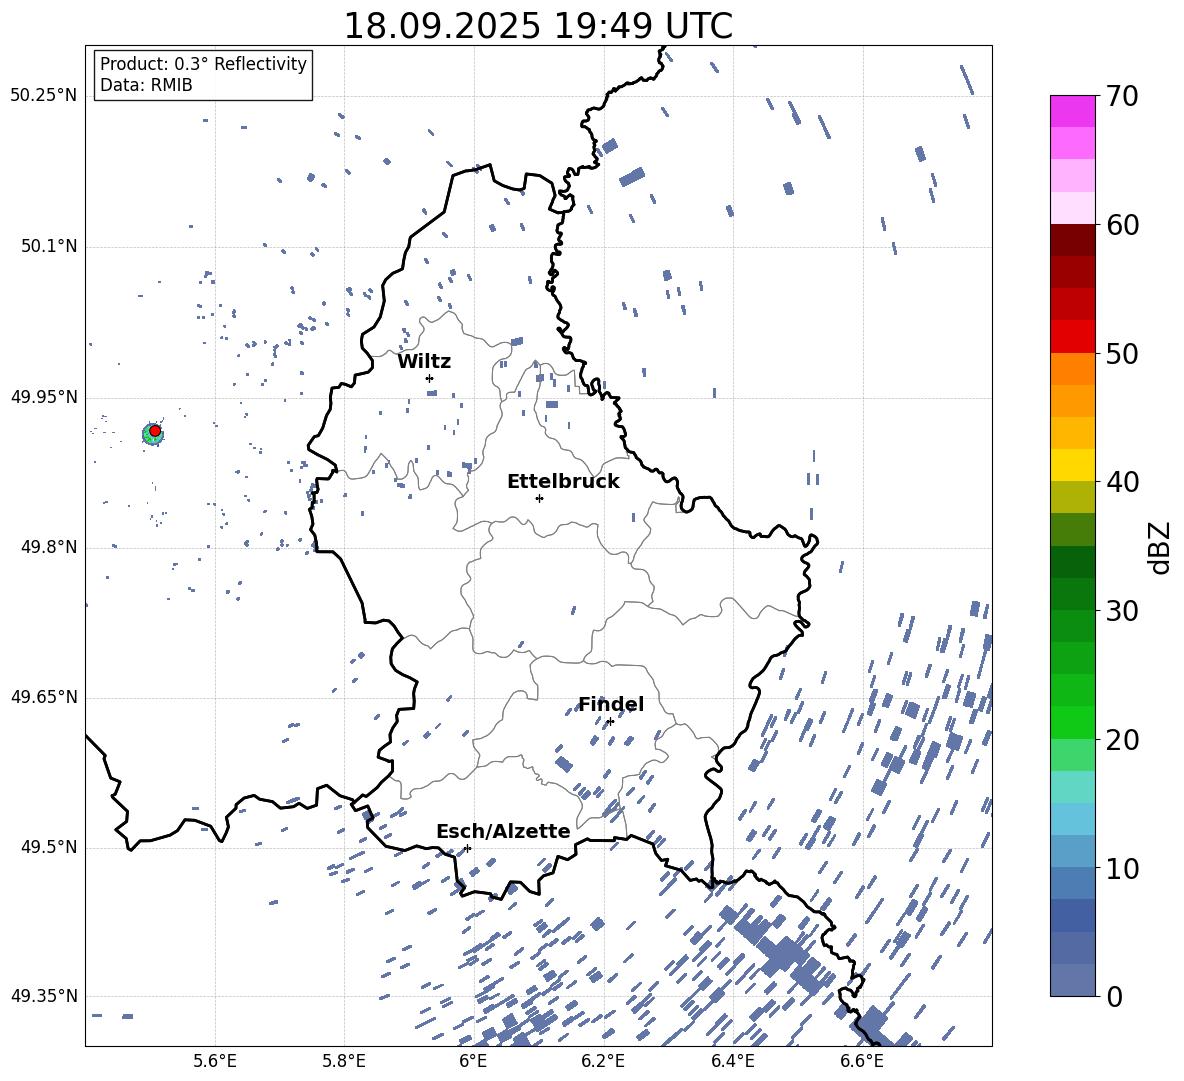The image size is (1184, 1081).
Task: Click the dark red colorbar segment below 60
Action: [x=1072, y=240]
